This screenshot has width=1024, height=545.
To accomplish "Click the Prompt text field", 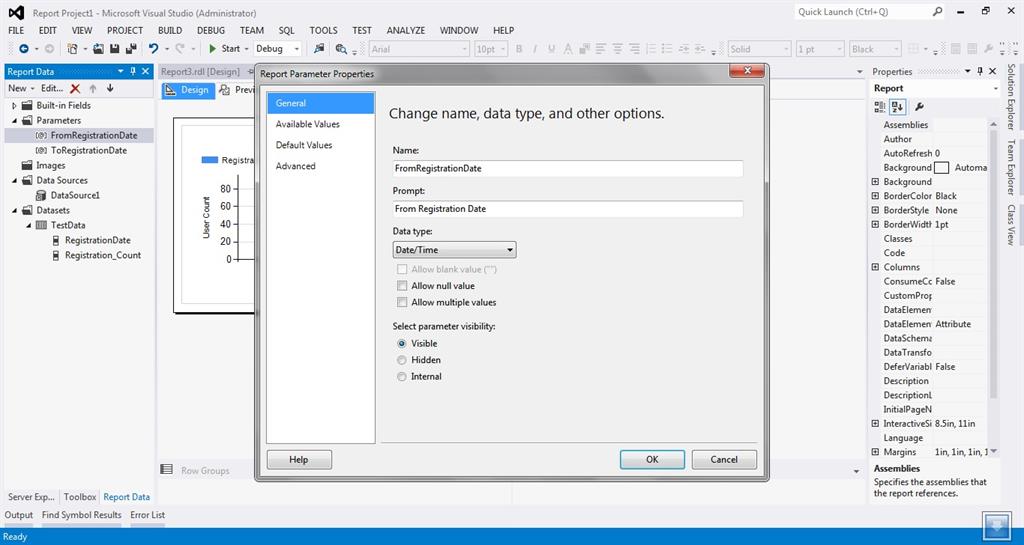I will (x=567, y=209).
